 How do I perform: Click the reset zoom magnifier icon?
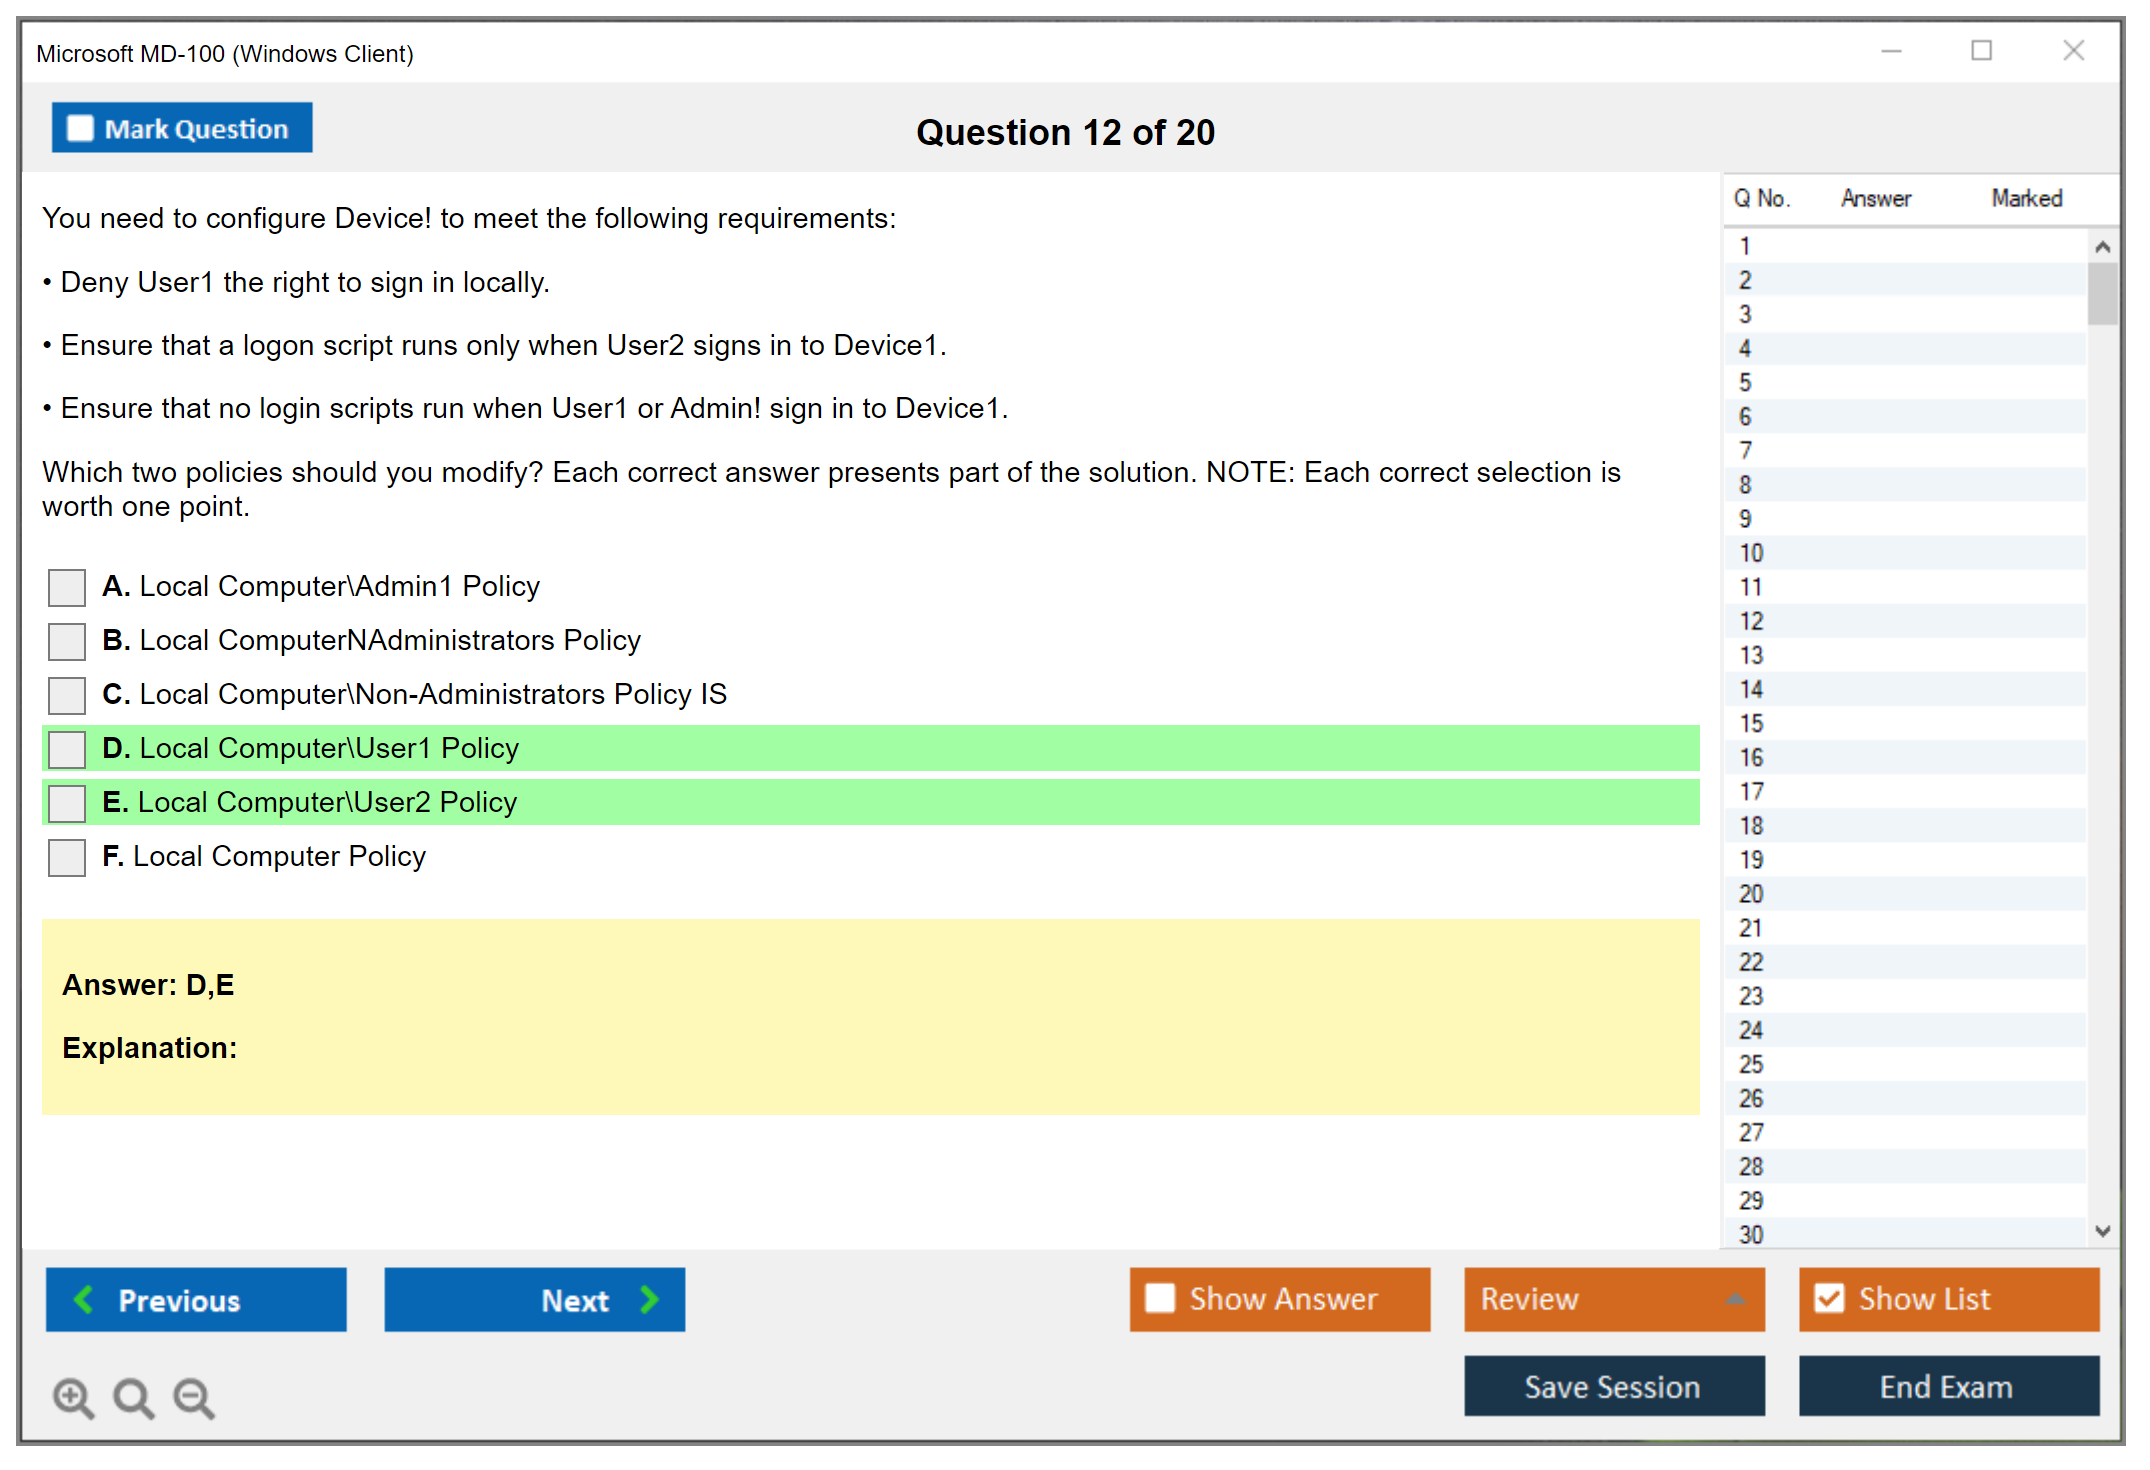pos(133,1397)
